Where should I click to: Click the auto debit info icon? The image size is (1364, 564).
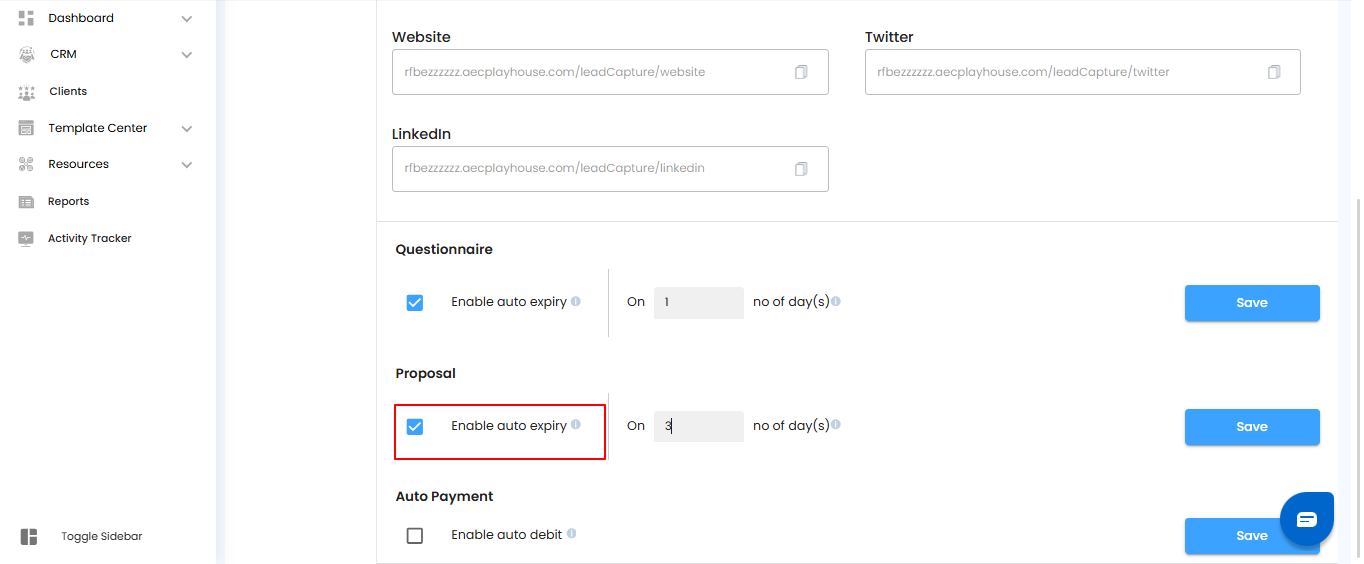572,534
